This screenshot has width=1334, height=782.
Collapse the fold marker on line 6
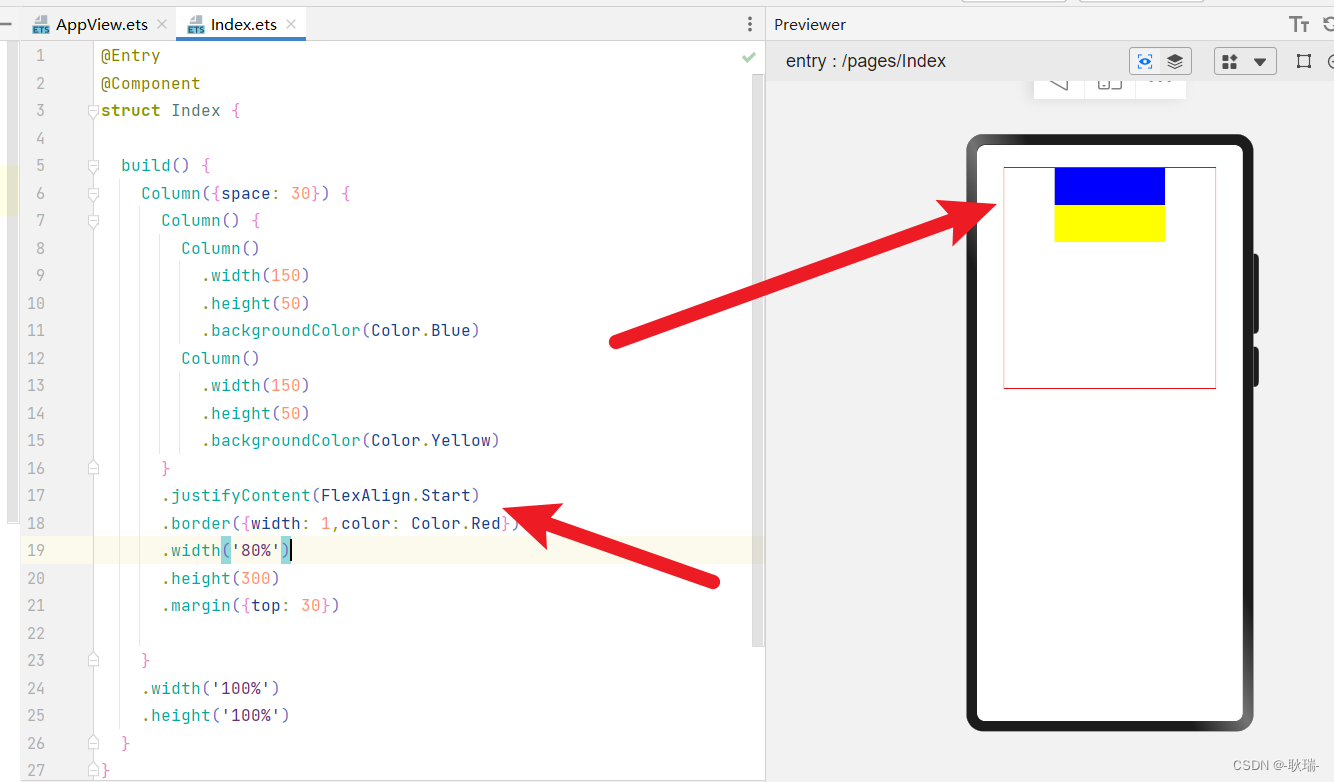click(93, 193)
